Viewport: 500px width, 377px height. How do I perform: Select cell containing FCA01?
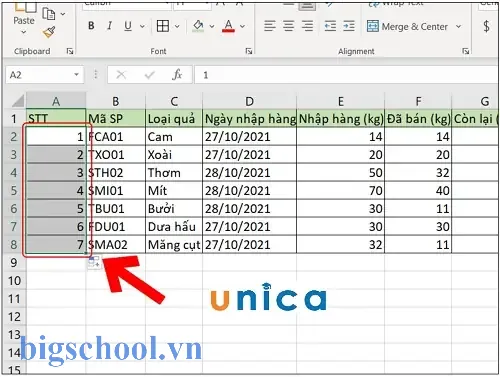(x=116, y=137)
